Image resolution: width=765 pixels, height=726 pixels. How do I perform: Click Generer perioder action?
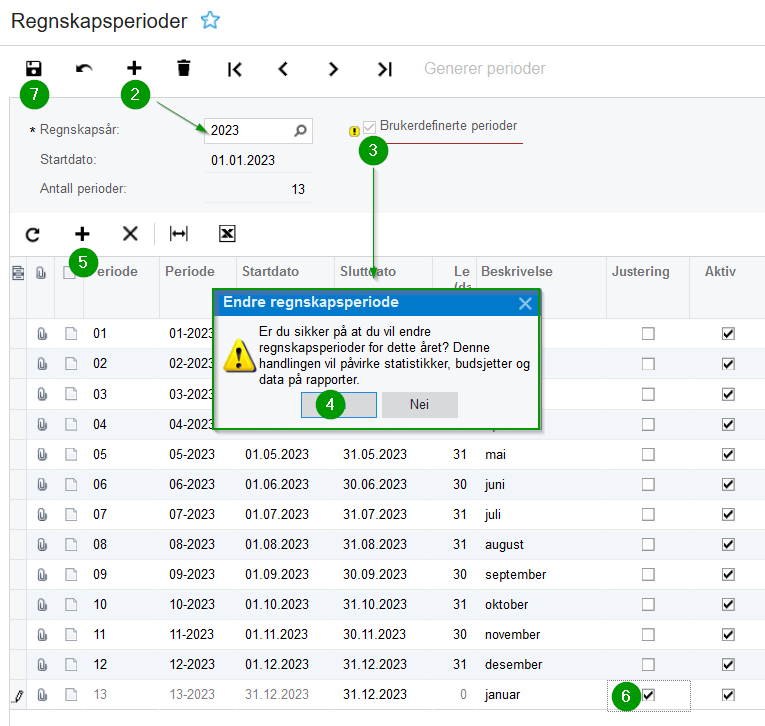484,69
